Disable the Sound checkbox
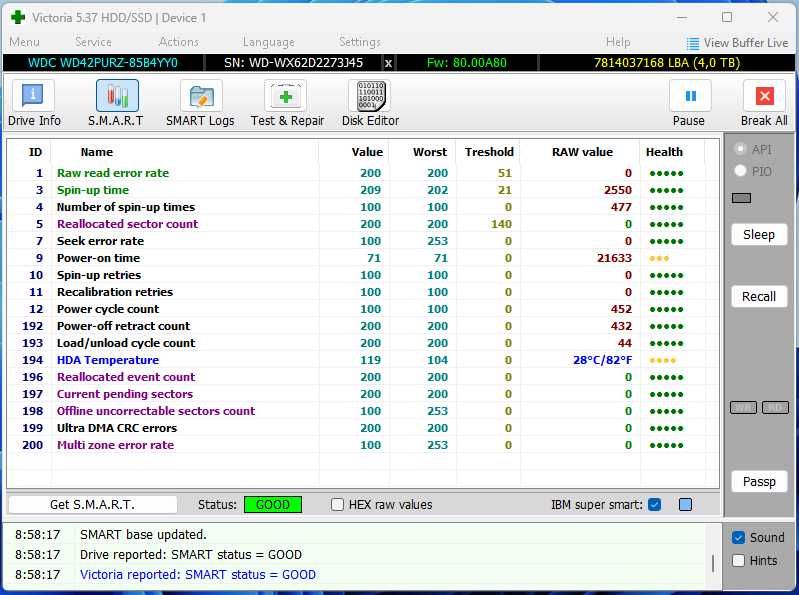The image size is (799, 595). 738,537
